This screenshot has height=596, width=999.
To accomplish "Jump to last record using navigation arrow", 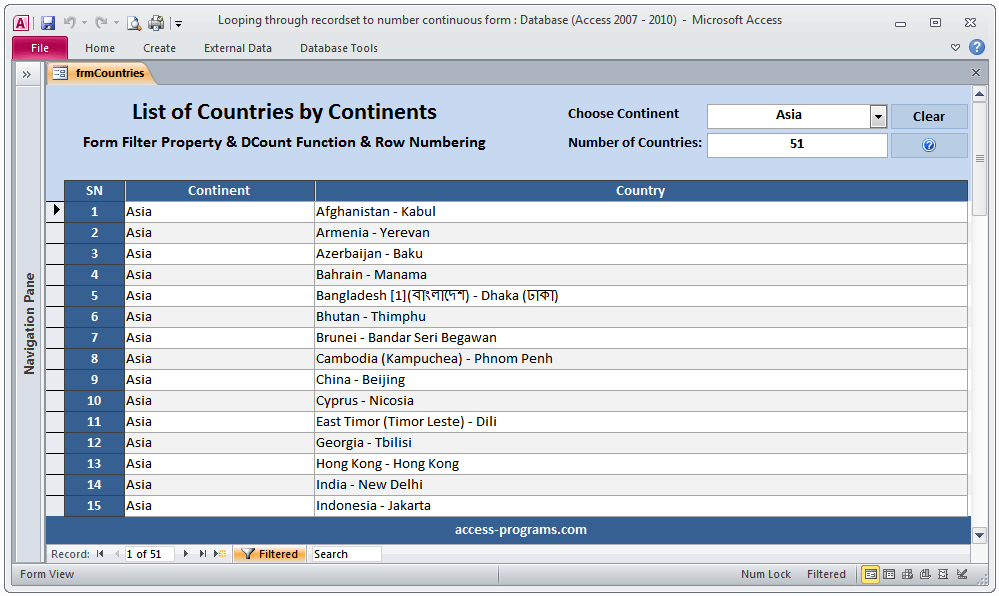I will click(202, 553).
